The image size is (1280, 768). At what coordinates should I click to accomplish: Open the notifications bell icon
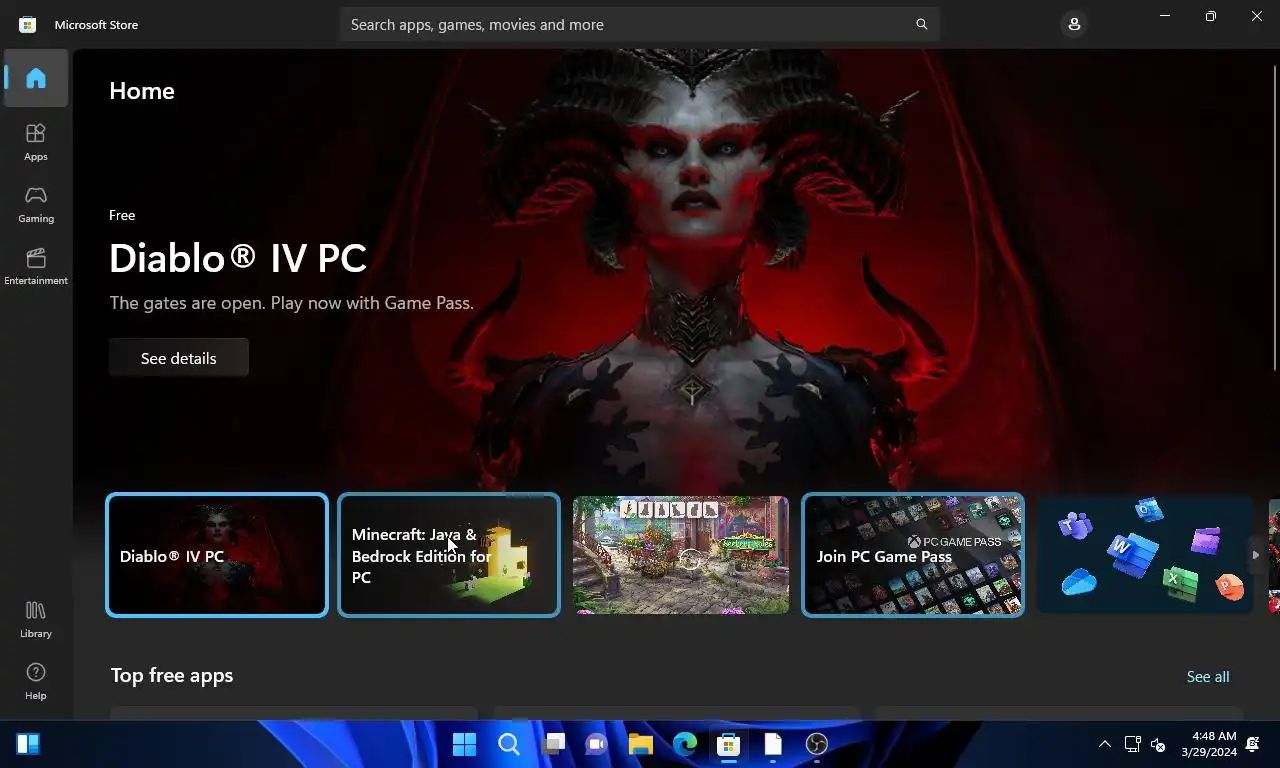coord(1253,744)
